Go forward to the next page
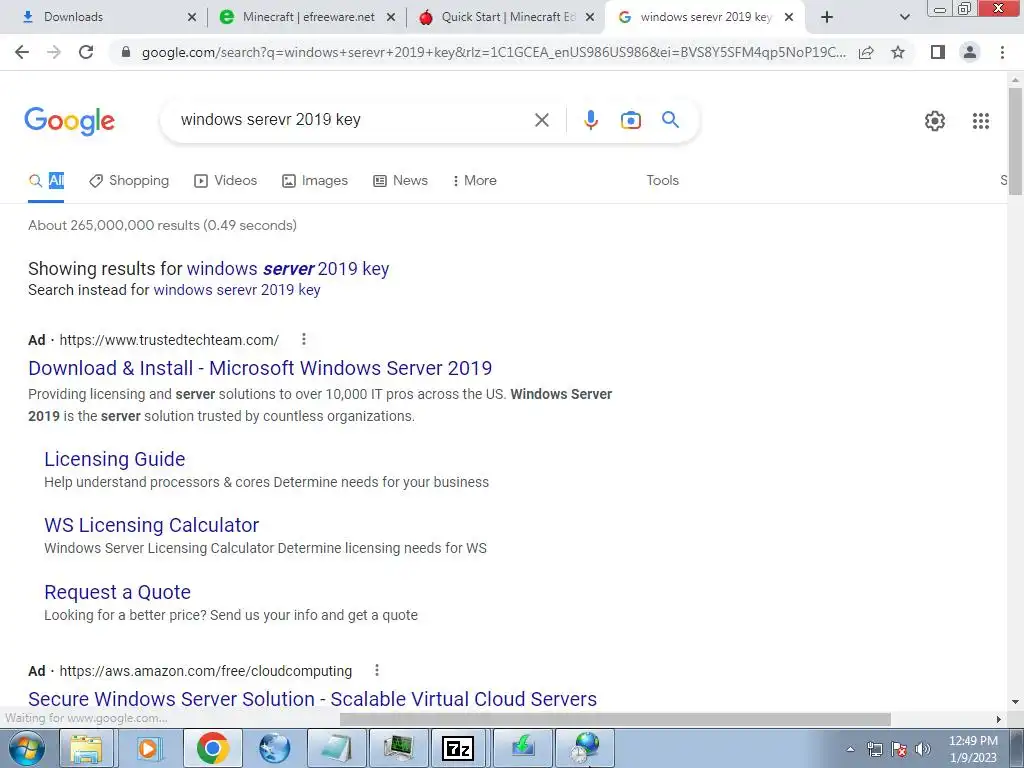 54,52
